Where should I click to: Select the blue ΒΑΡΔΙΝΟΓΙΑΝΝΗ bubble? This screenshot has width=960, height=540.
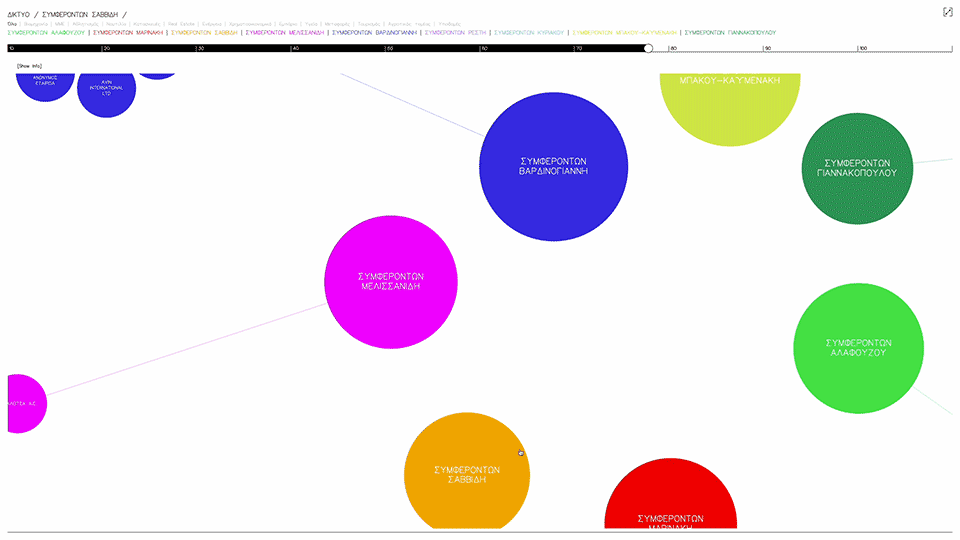click(x=553, y=166)
